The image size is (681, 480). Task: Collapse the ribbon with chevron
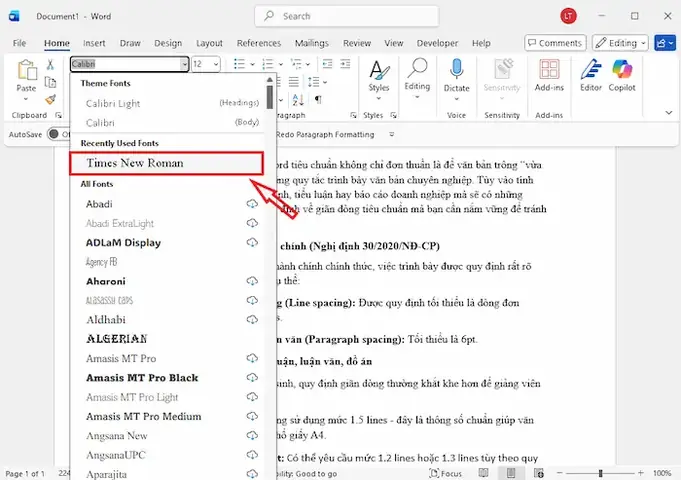tap(668, 113)
